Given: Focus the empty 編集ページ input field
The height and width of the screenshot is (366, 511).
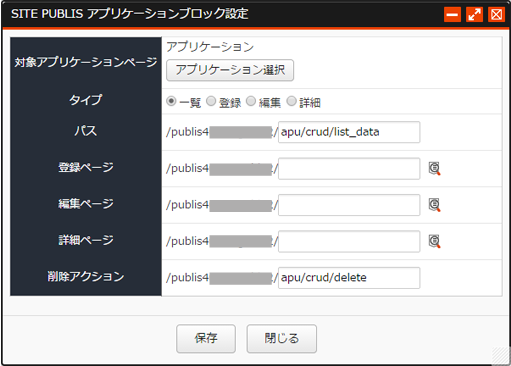Looking at the screenshot, I should (x=349, y=205).
